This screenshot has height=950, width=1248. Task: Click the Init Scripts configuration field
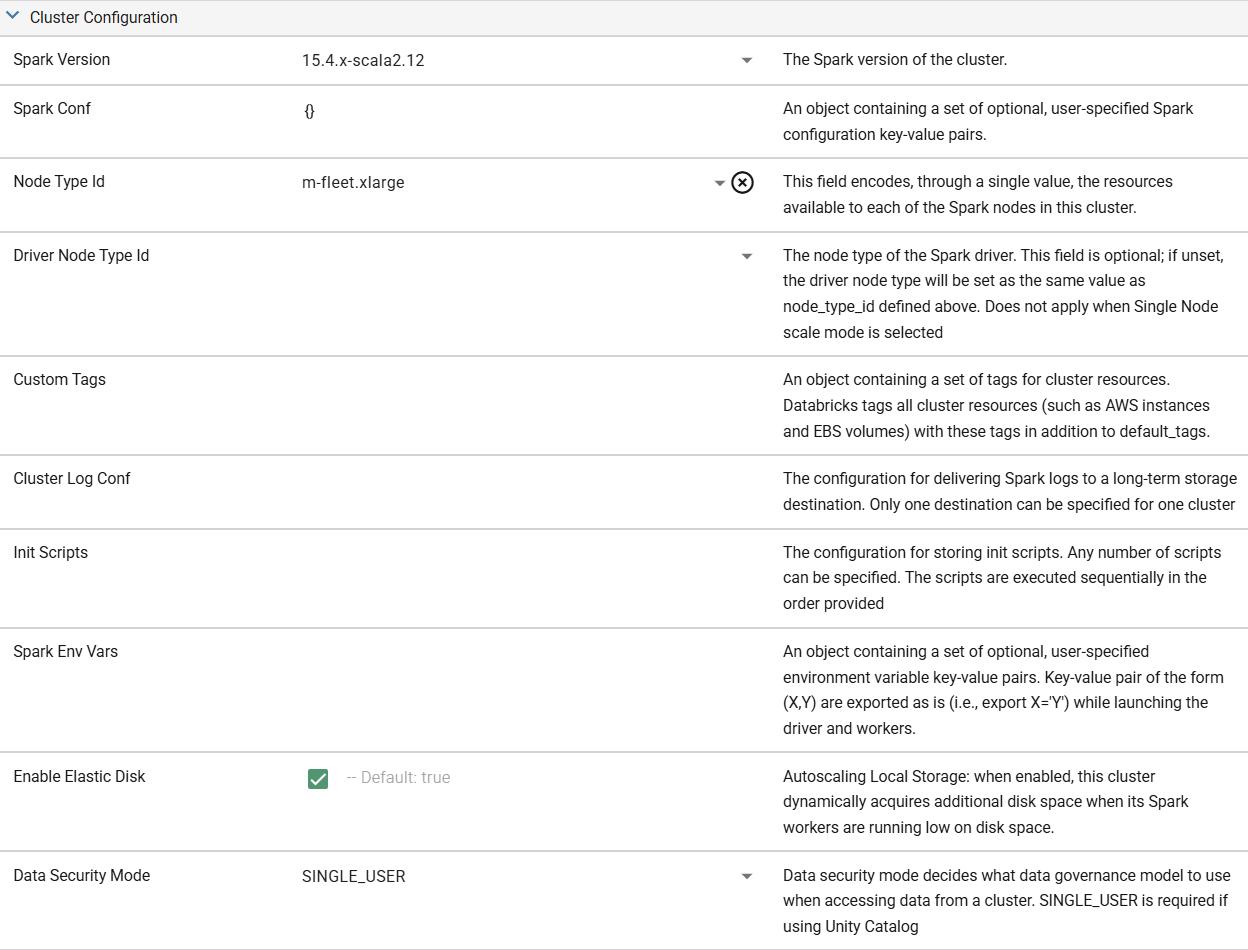point(450,553)
